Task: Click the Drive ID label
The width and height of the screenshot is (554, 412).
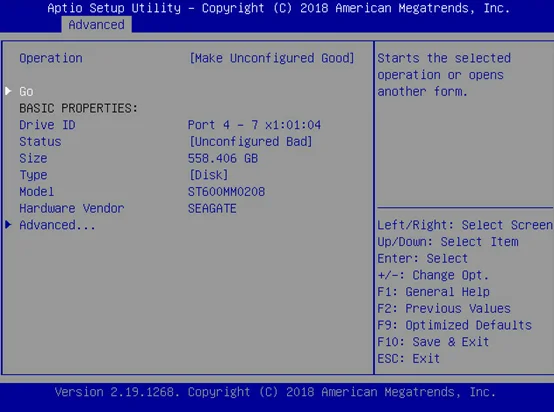Action: point(47,125)
